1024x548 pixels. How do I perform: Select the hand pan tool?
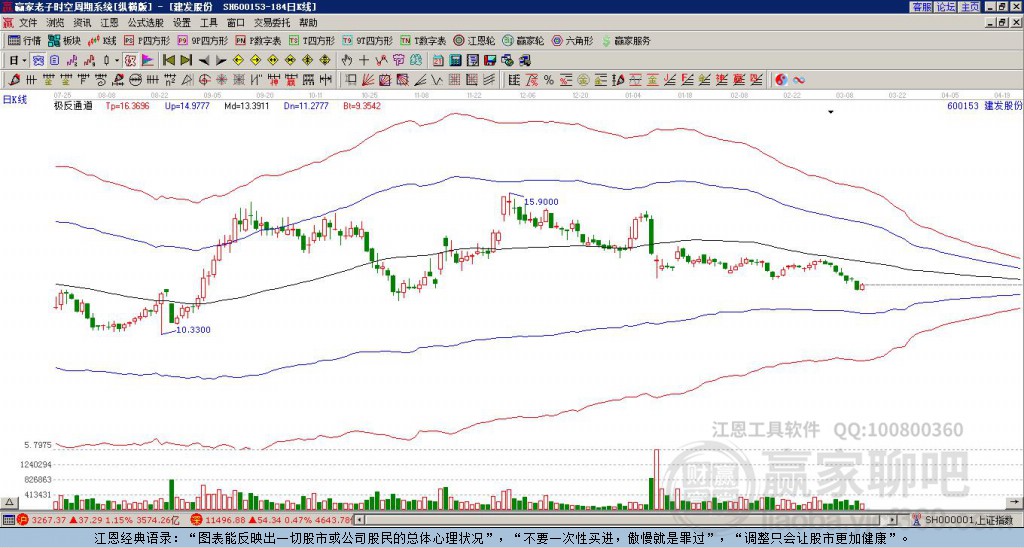[x=347, y=60]
